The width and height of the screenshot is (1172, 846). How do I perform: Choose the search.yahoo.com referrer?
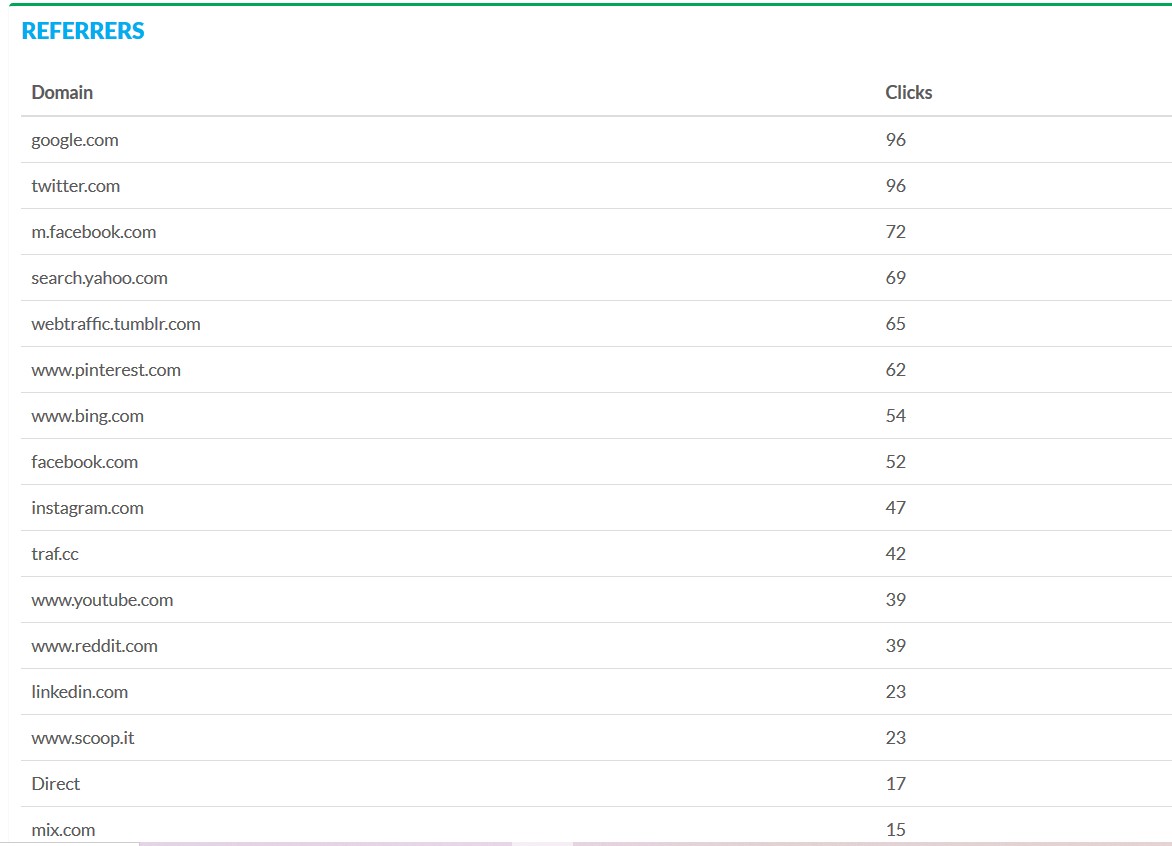pos(99,278)
